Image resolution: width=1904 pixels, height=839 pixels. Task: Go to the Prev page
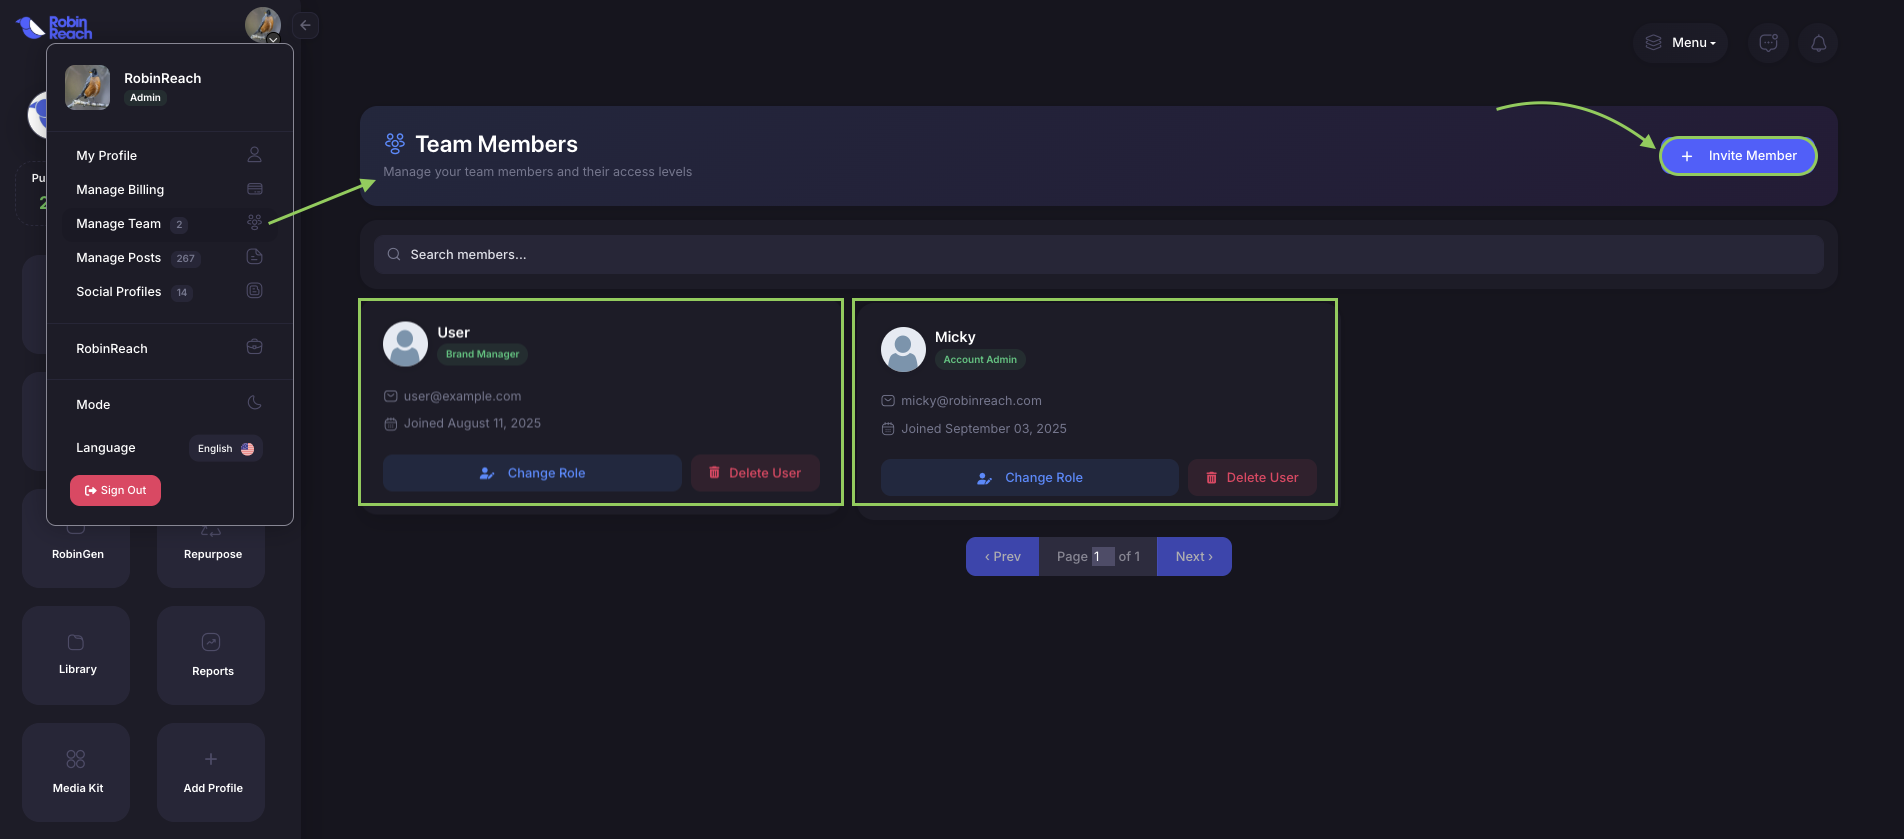point(1003,557)
